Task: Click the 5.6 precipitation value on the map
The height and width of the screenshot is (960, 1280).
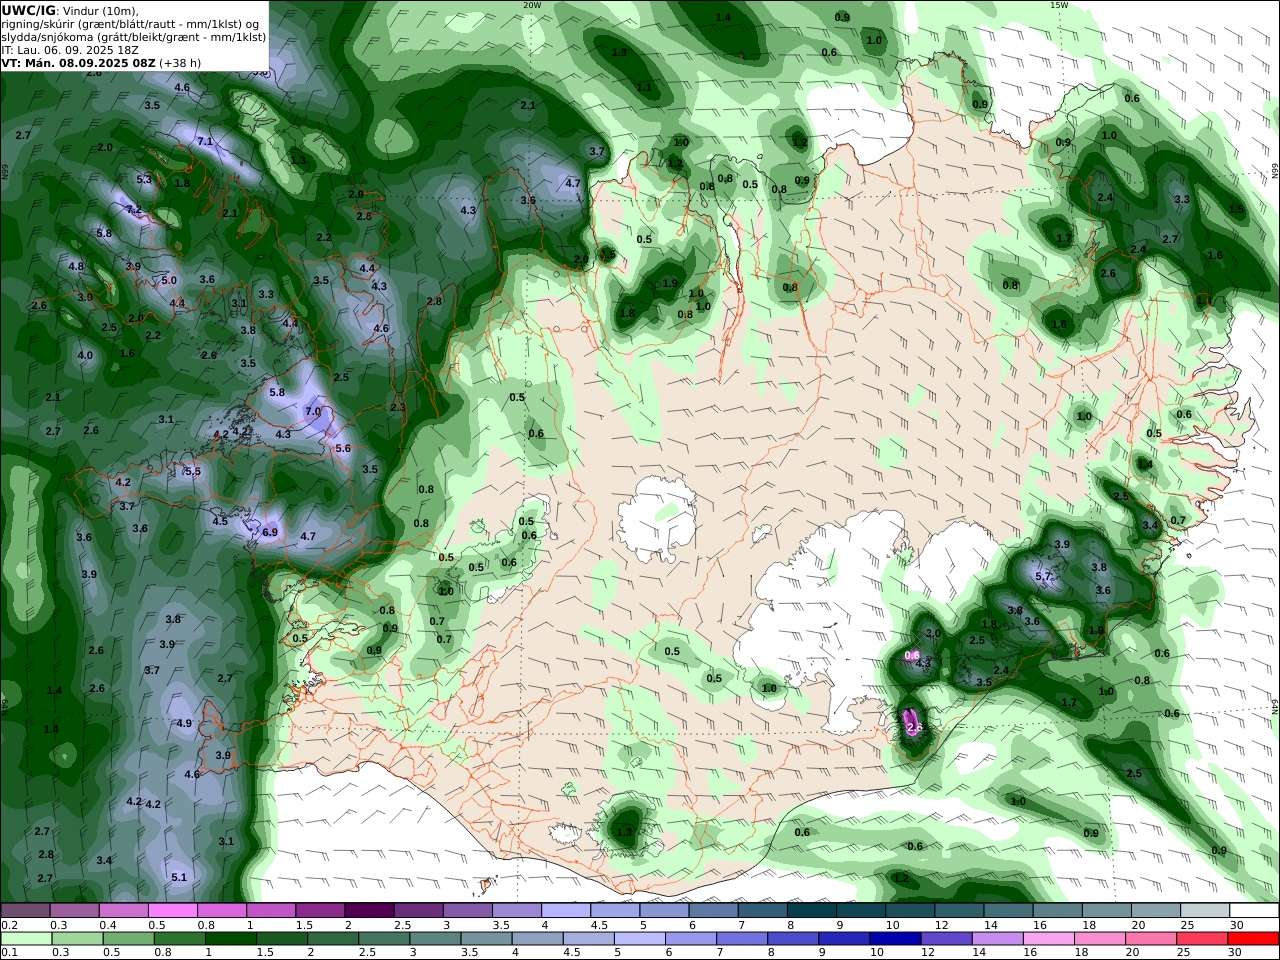Action: [343, 448]
